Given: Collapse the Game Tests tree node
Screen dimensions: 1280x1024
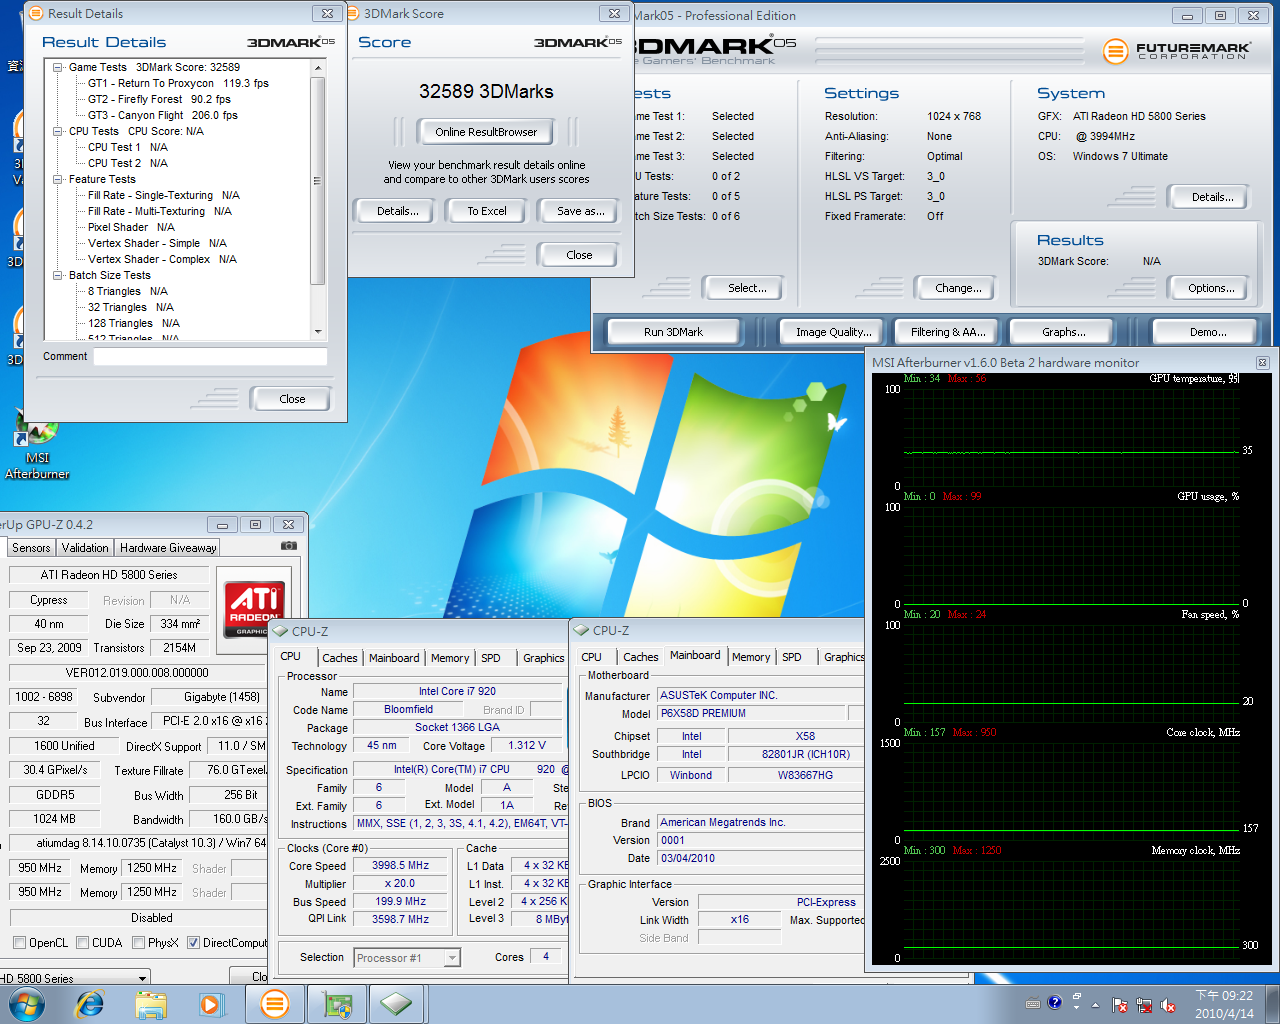Looking at the screenshot, I should (58, 68).
